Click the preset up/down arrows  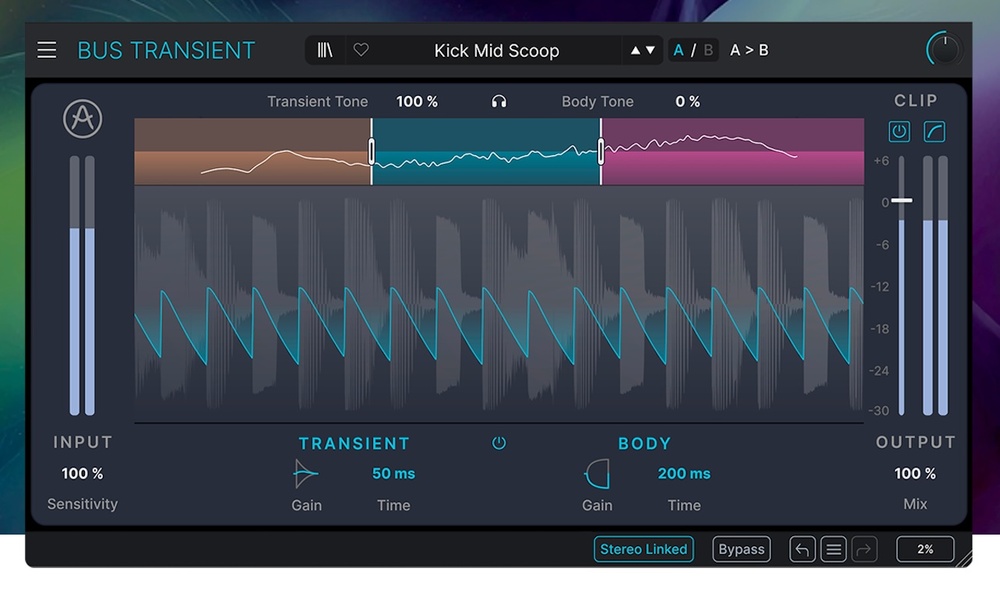click(x=643, y=50)
